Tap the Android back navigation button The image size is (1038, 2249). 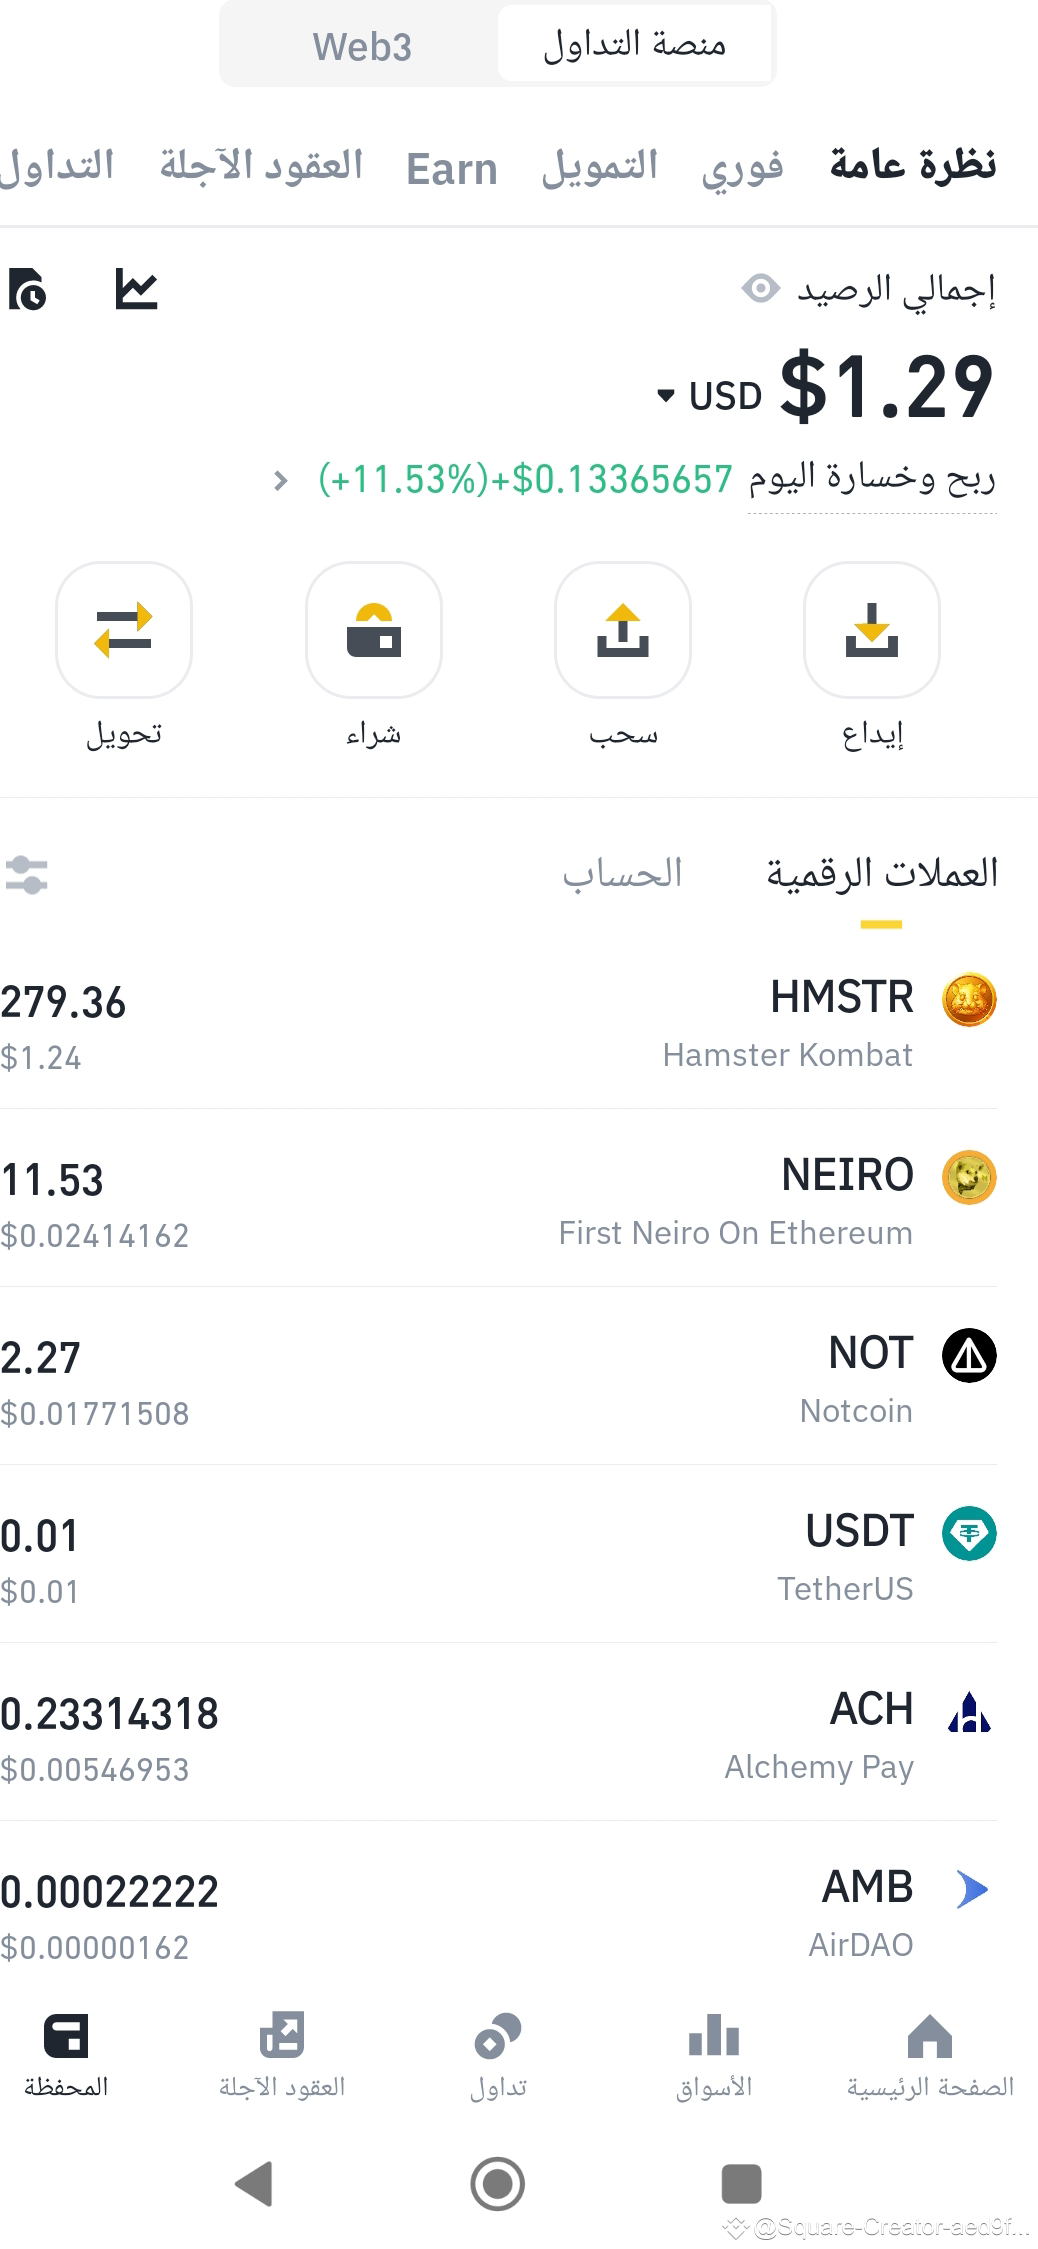253,2182
